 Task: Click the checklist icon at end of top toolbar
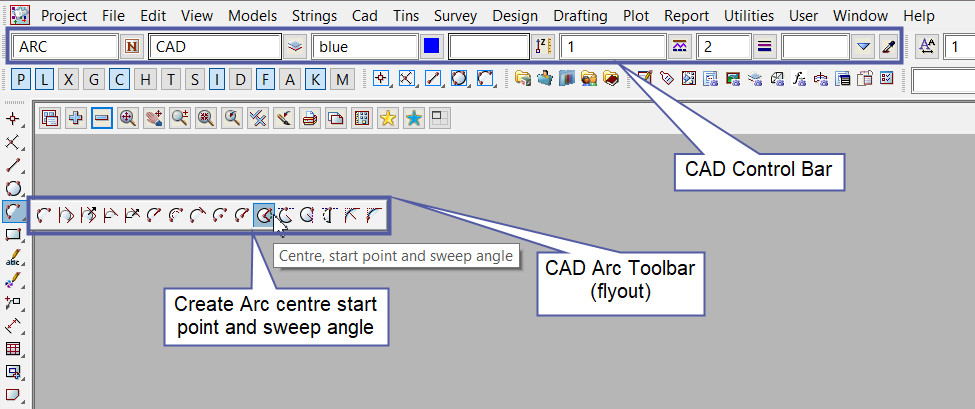coord(887,79)
